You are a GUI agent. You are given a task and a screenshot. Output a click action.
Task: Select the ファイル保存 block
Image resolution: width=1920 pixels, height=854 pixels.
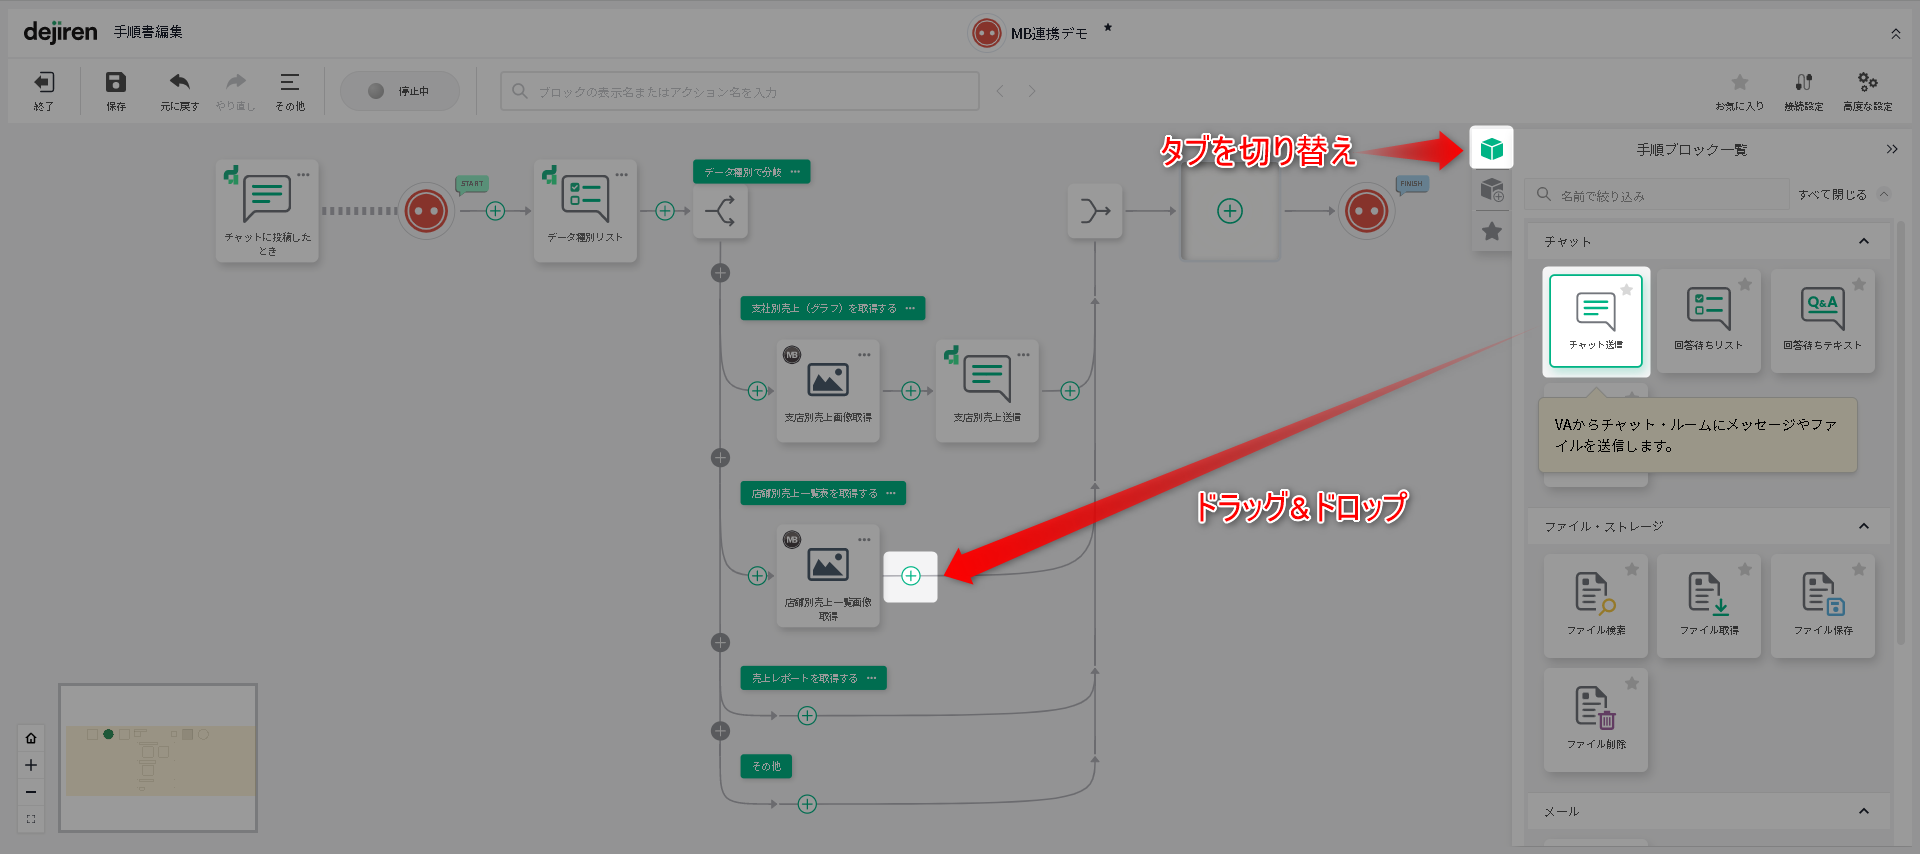click(x=1823, y=606)
